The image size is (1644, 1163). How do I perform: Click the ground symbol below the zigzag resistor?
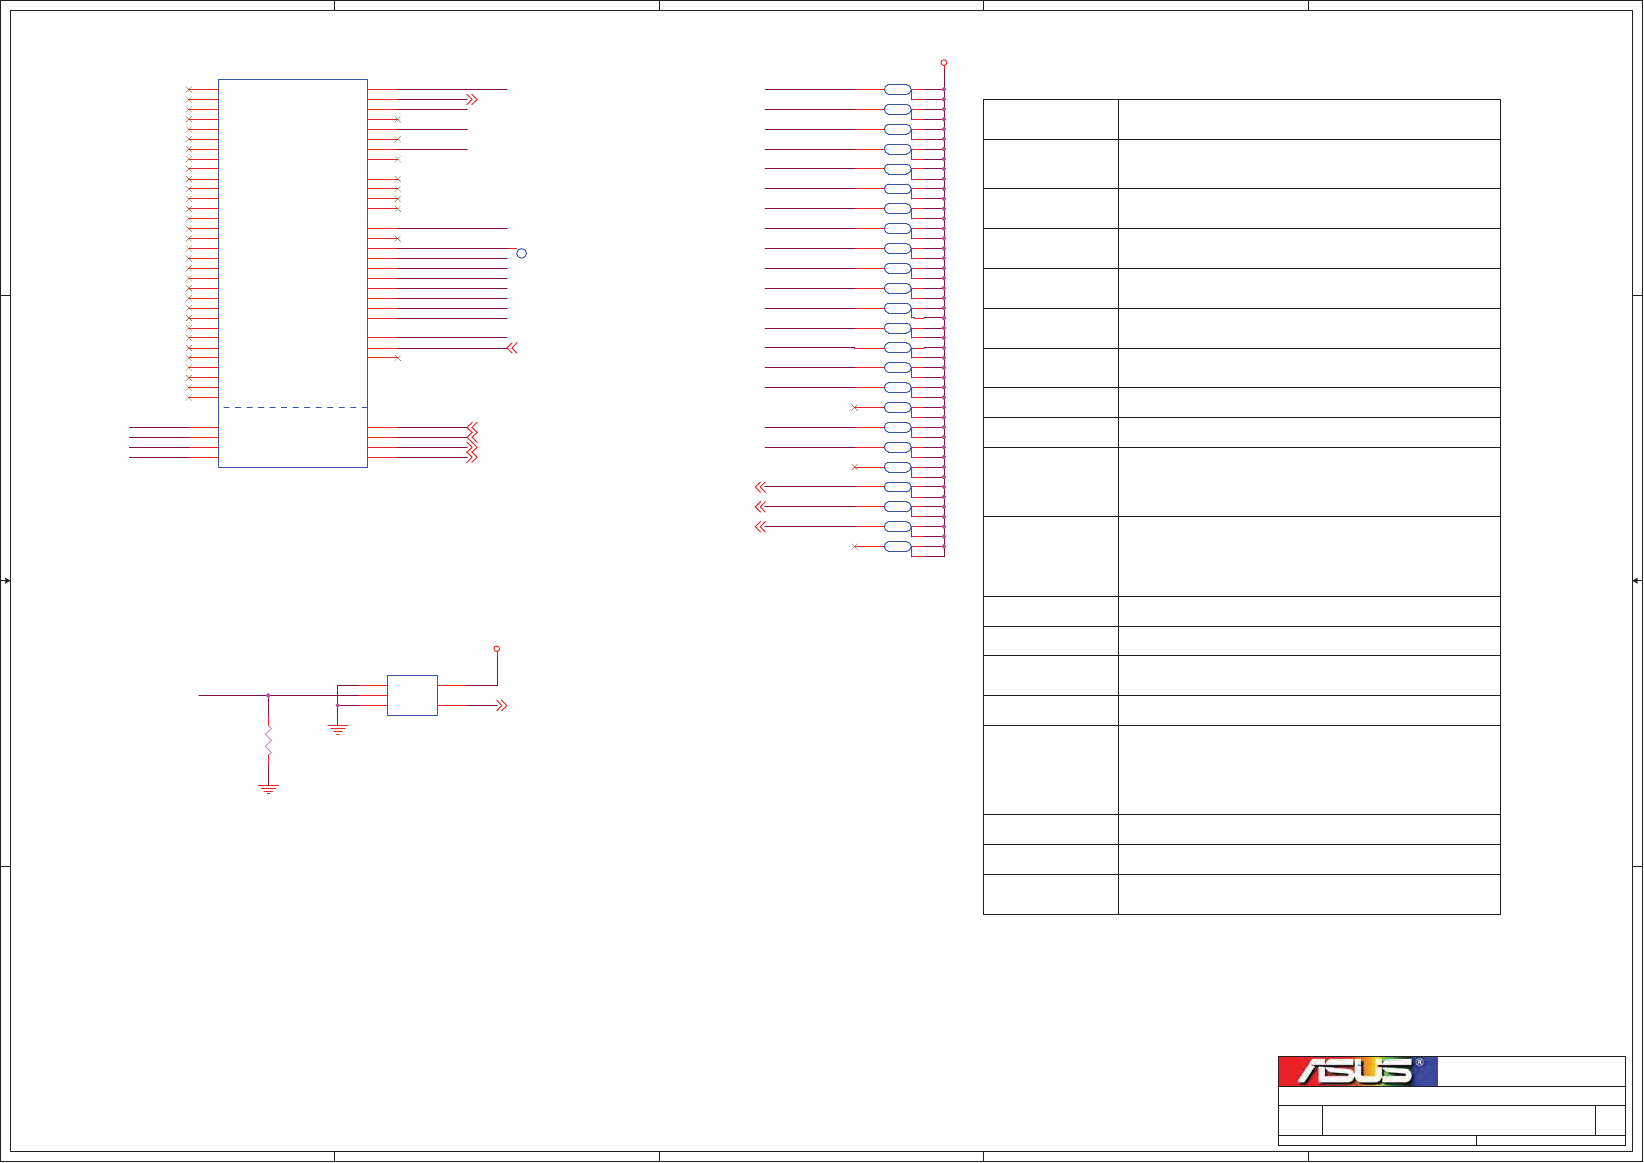[268, 789]
